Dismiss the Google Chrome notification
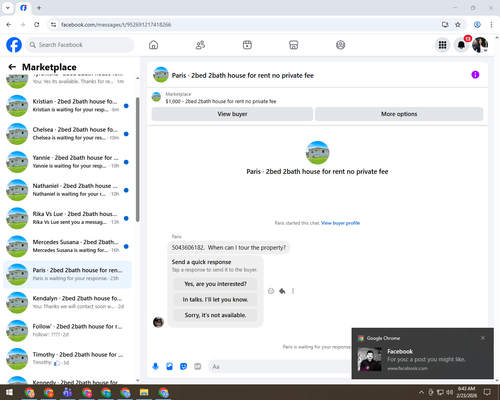Viewport: 500px width, 400px height. (483, 338)
